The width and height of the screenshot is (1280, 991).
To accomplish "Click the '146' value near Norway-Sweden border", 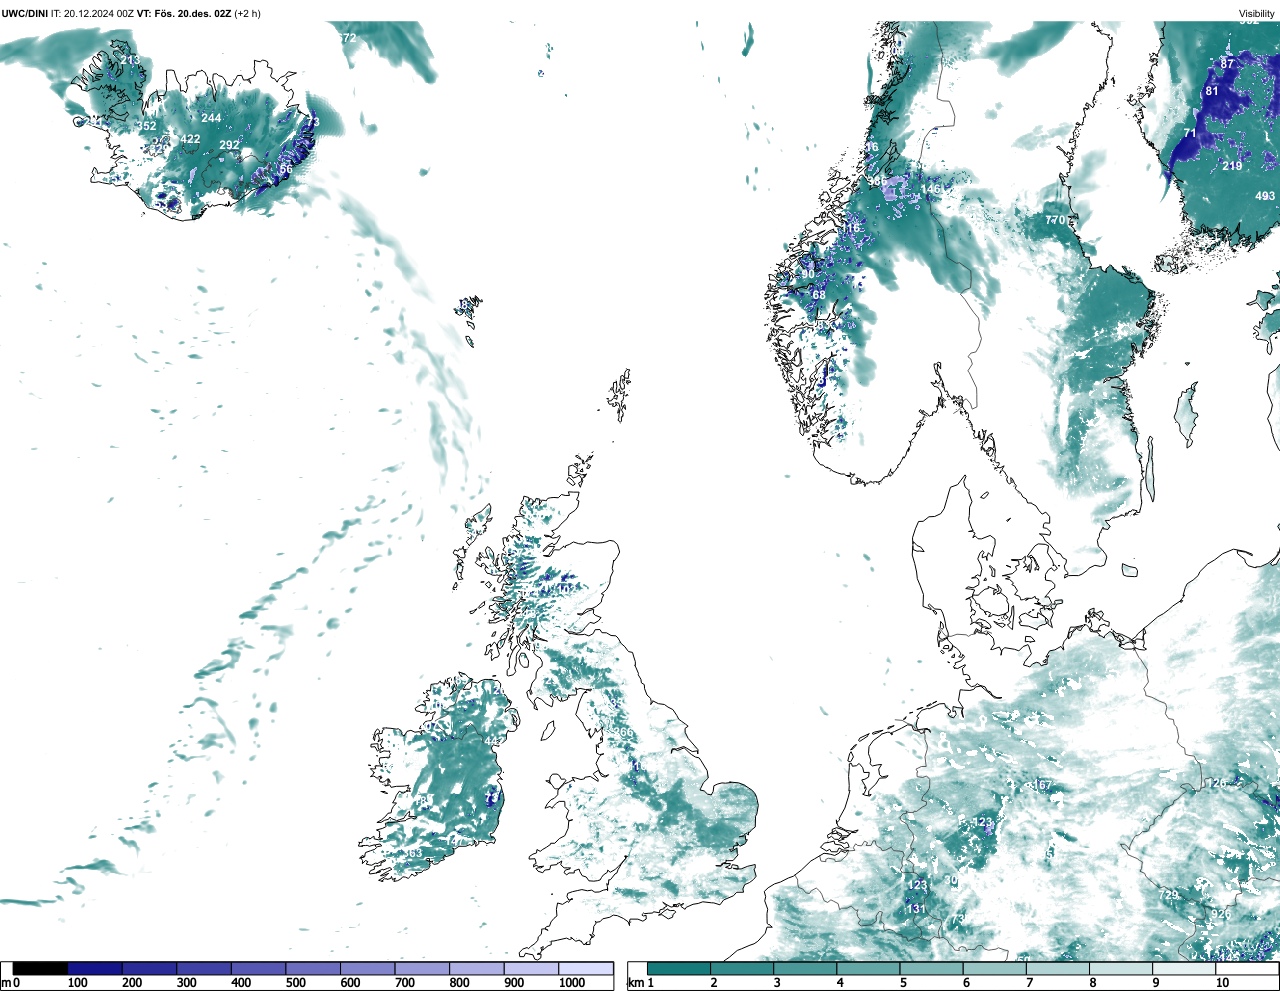I will (x=930, y=189).
